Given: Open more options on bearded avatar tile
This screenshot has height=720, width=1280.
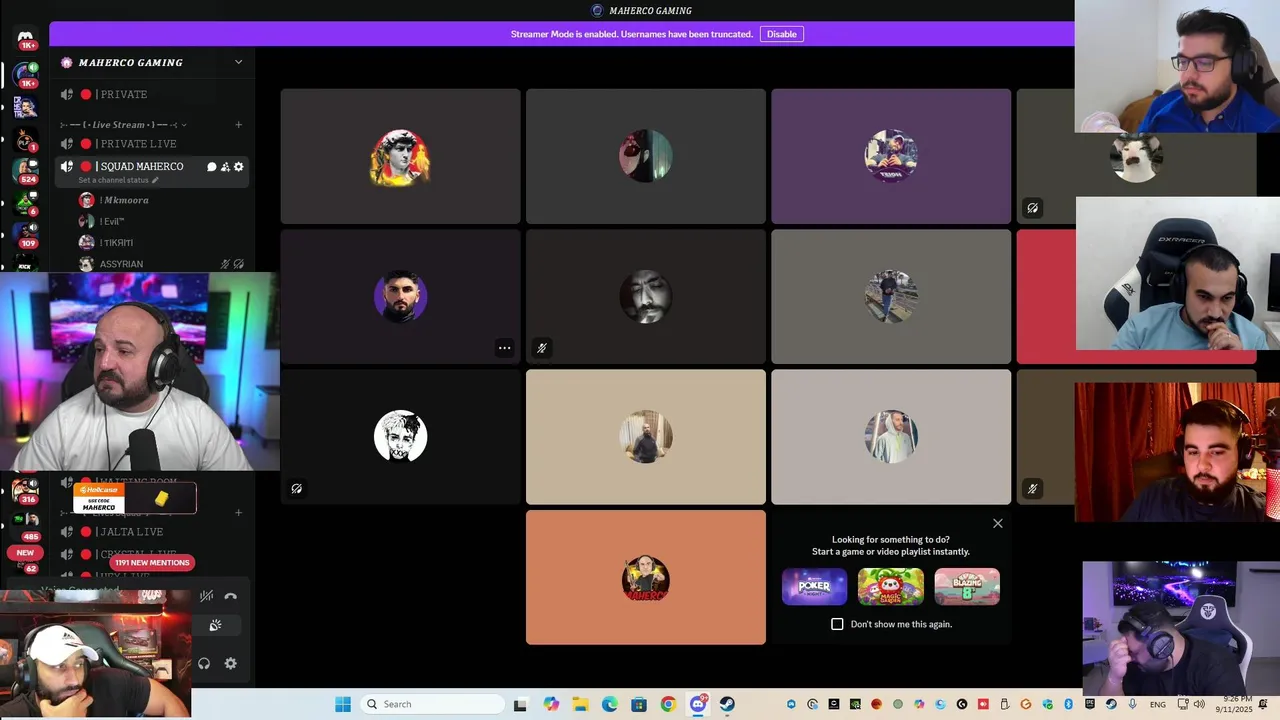Looking at the screenshot, I should coord(505,348).
